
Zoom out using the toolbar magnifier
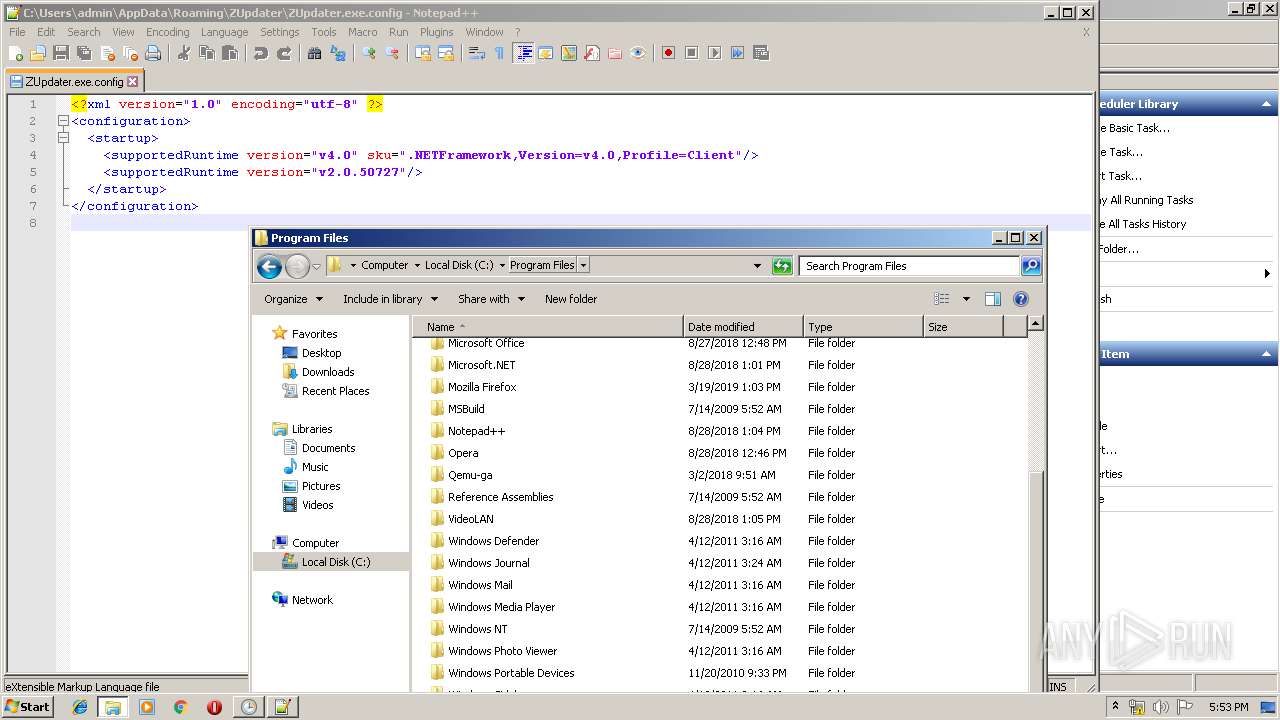tap(392, 53)
